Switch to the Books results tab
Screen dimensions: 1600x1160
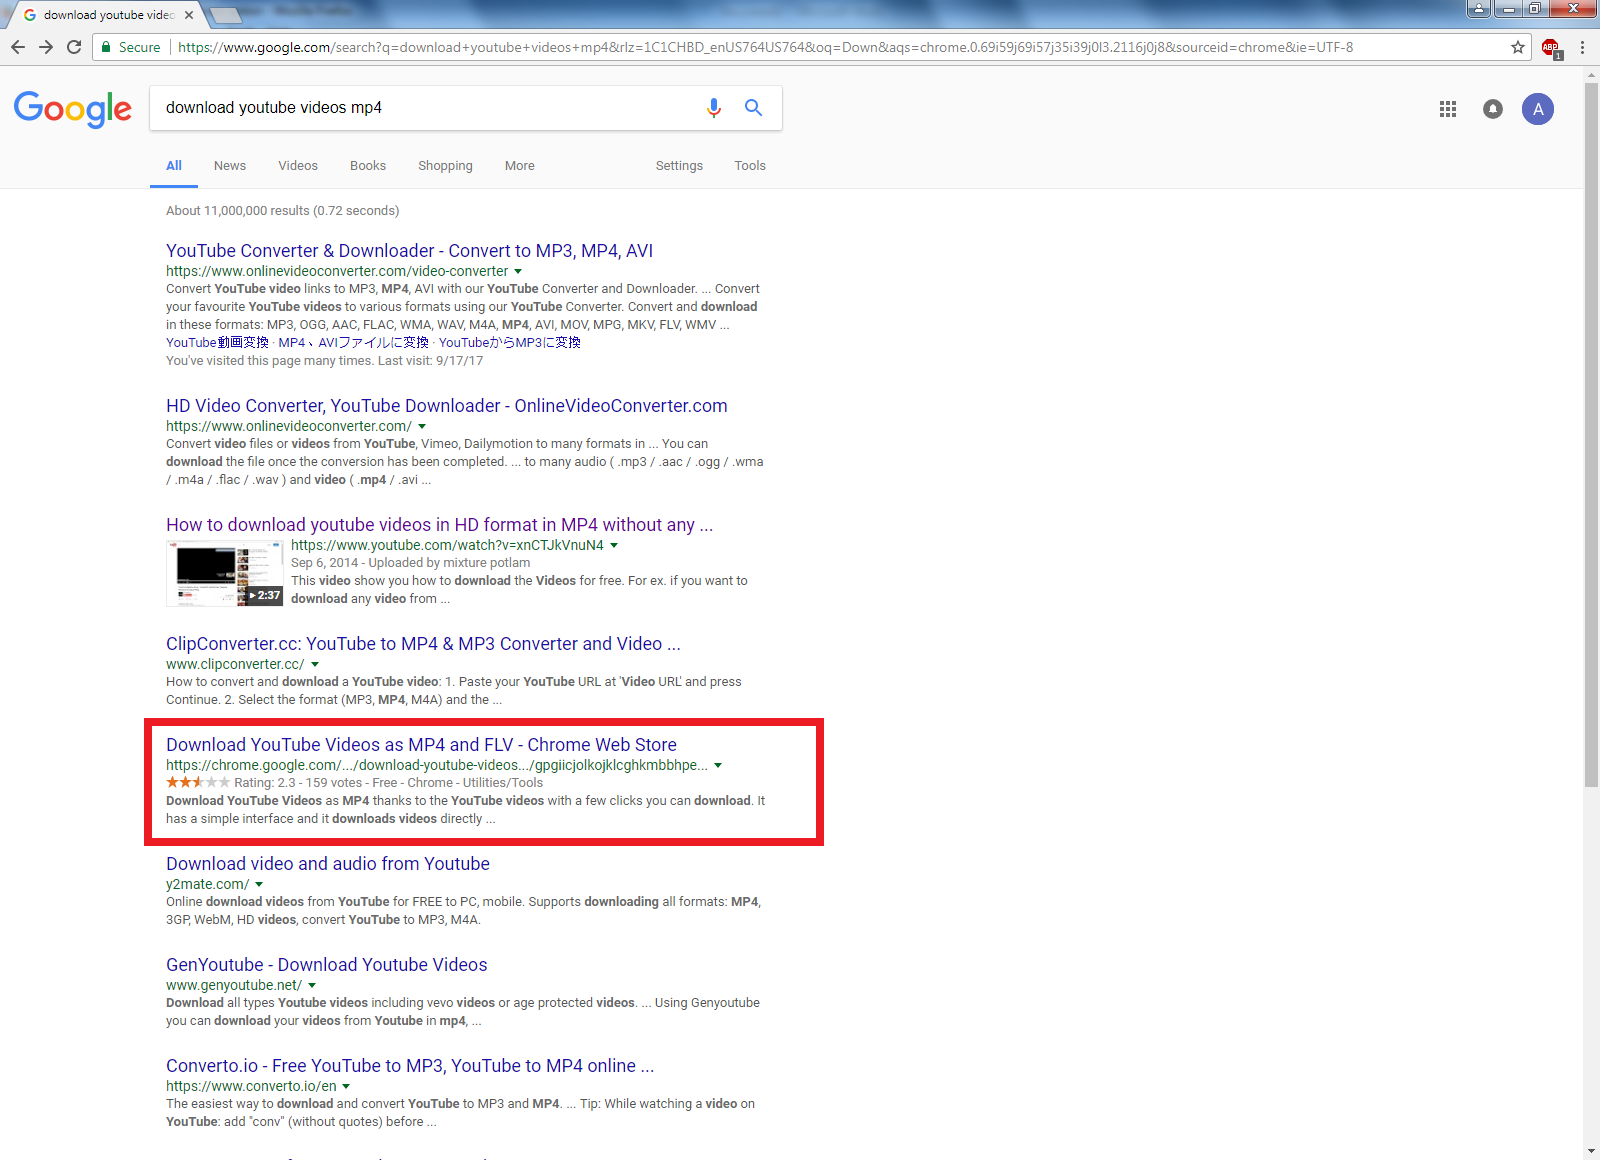point(368,166)
